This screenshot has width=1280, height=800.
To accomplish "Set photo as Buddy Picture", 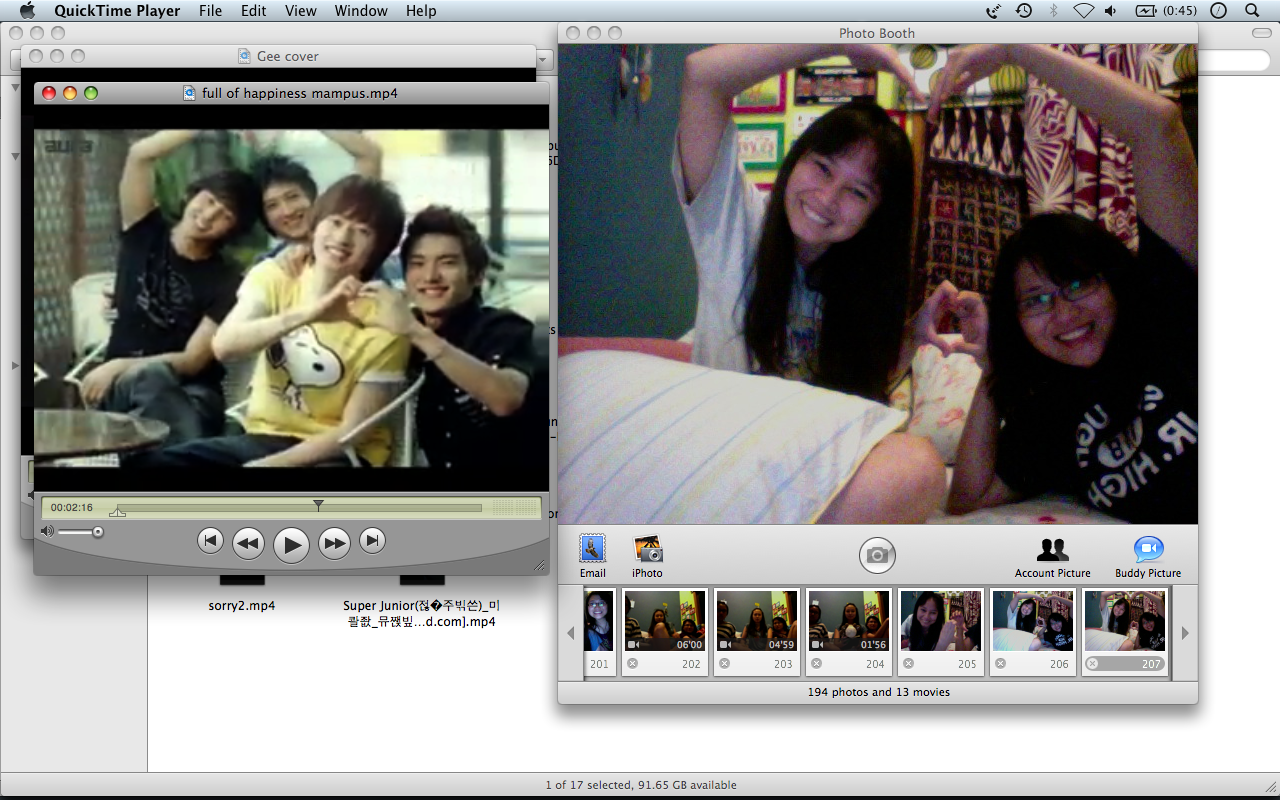I will [1148, 557].
